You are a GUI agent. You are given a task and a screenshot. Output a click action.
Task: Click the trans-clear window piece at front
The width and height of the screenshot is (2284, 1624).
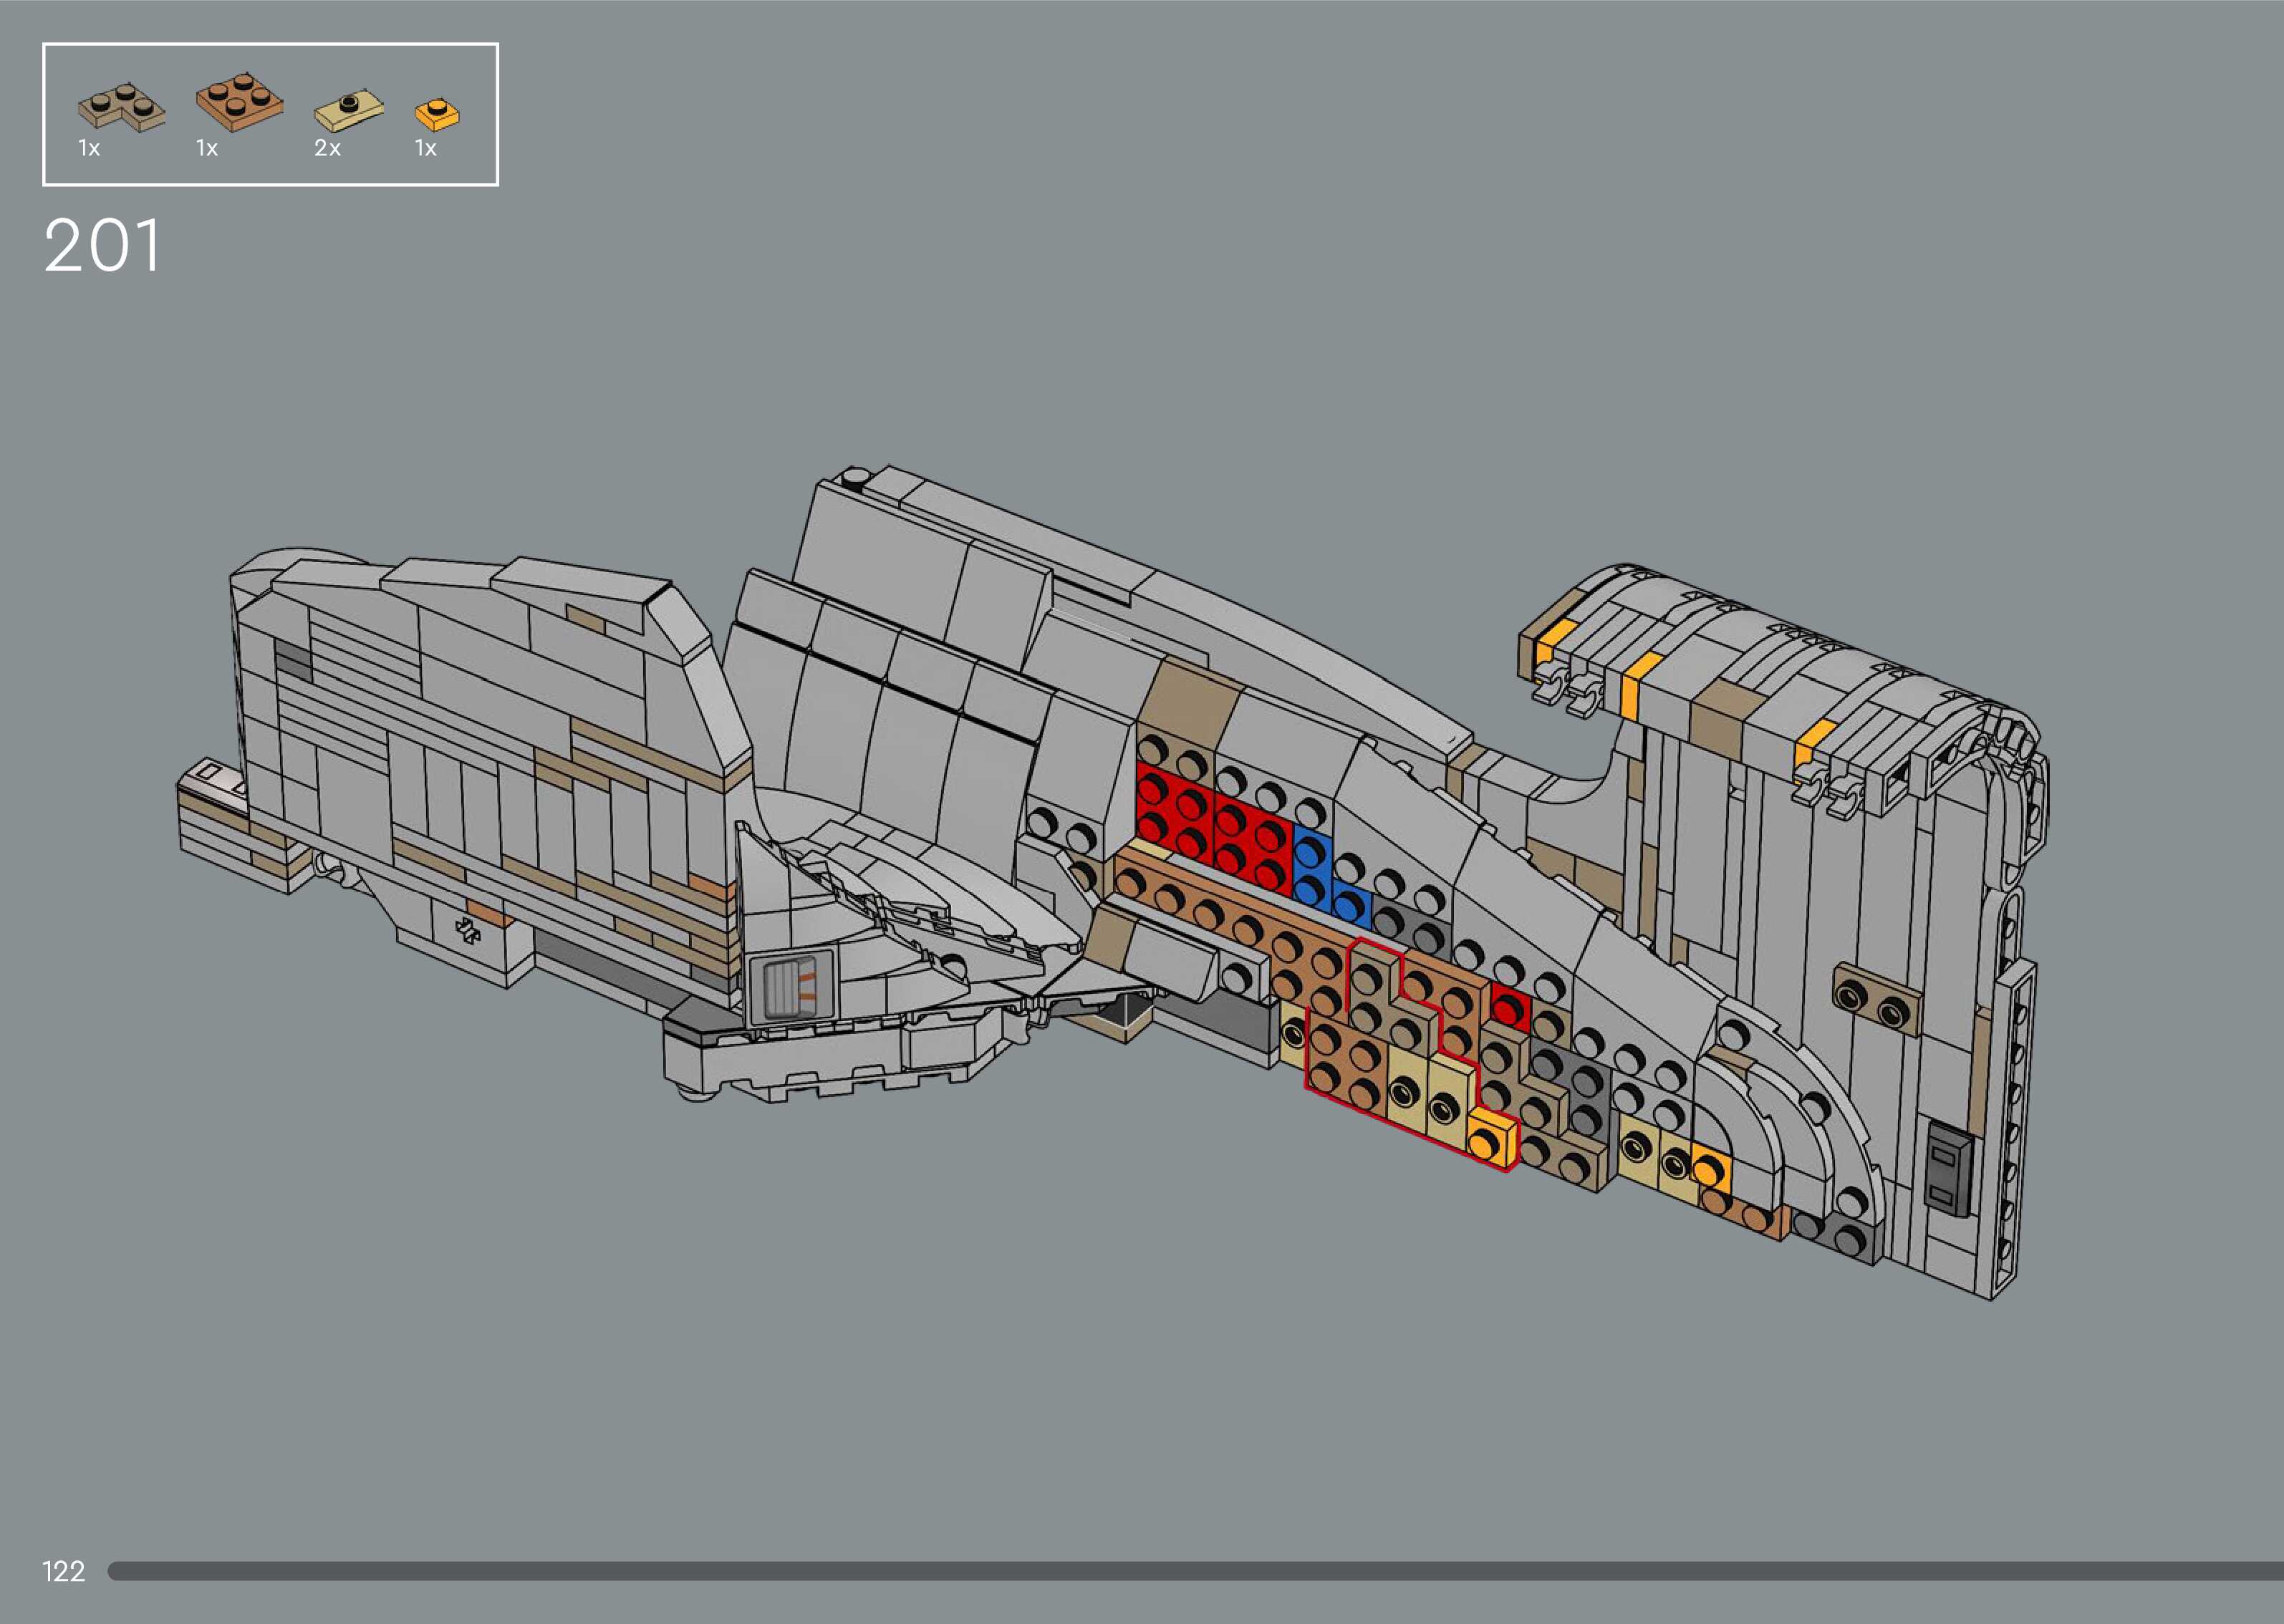tap(789, 989)
